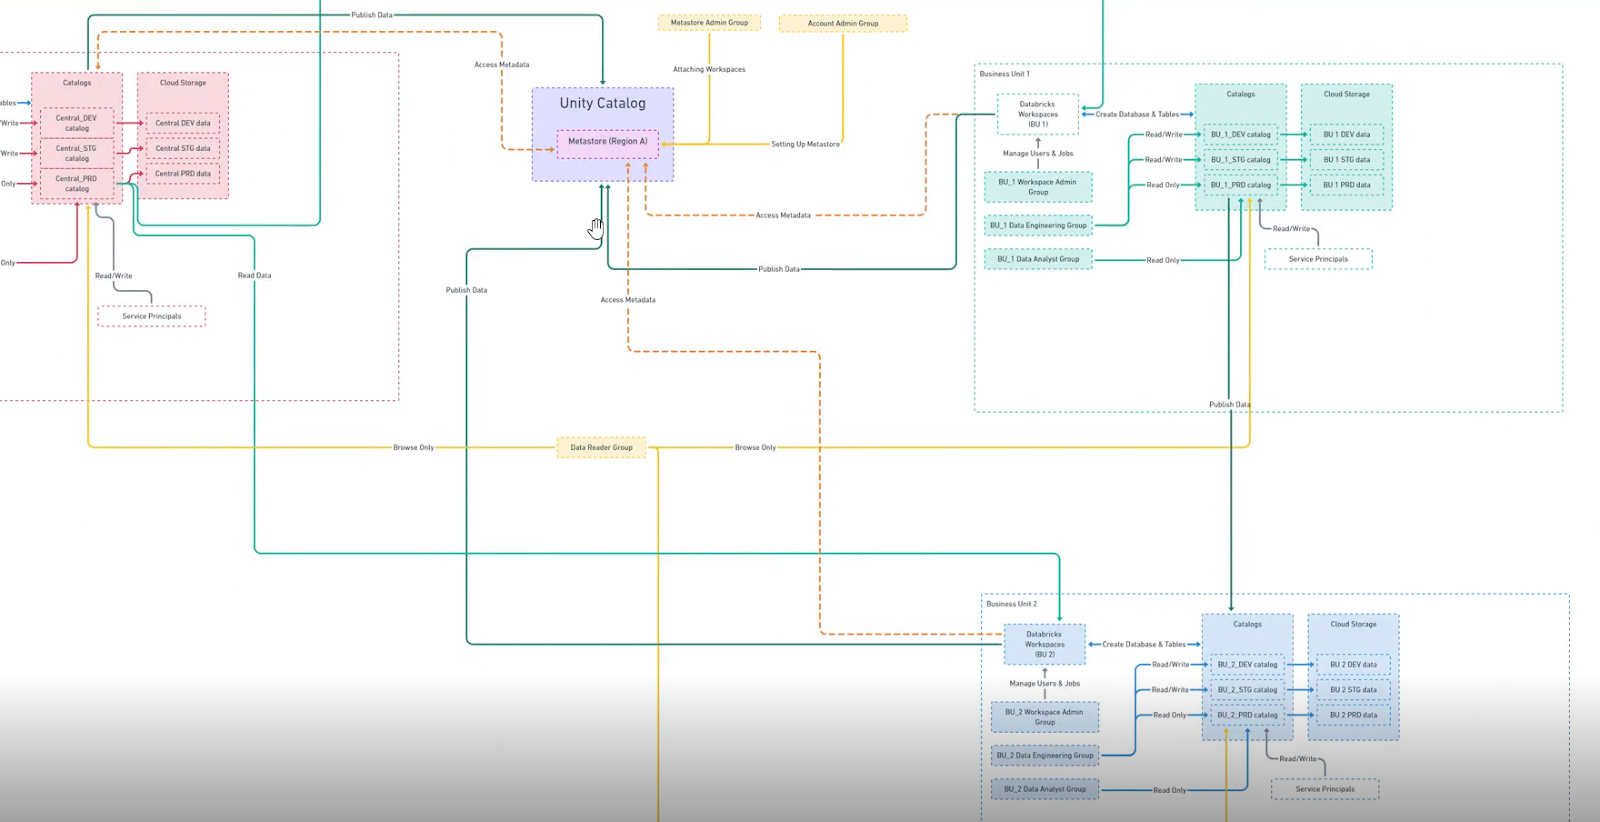
Task: Select the BU_2_STG catalog node
Action: [1247, 689]
